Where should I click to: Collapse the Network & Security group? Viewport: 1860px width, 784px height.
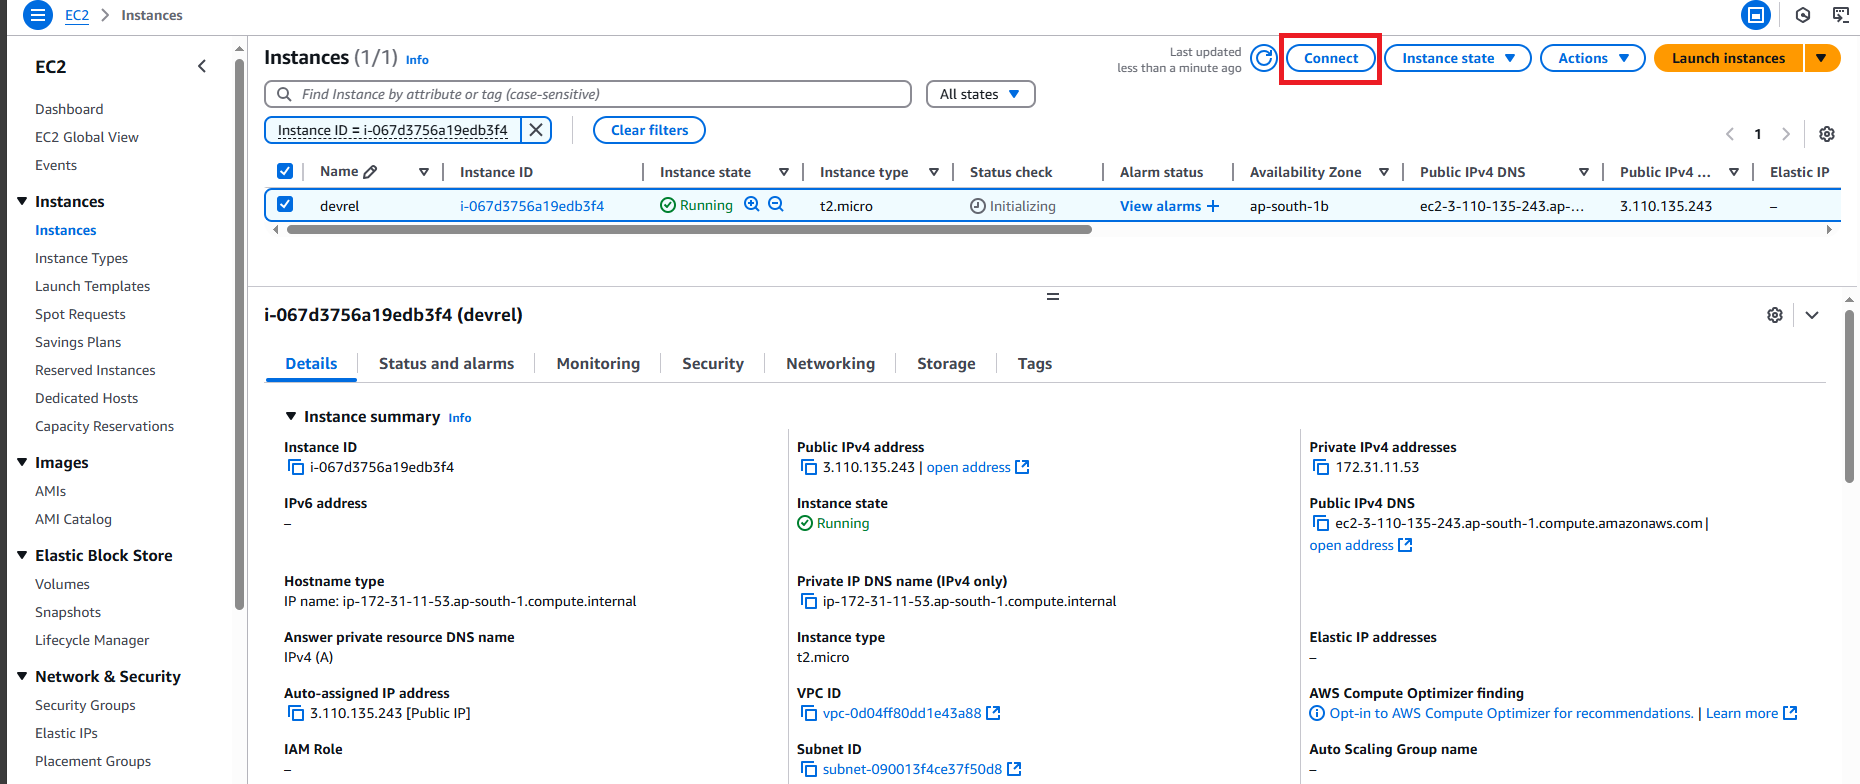click(x=22, y=676)
